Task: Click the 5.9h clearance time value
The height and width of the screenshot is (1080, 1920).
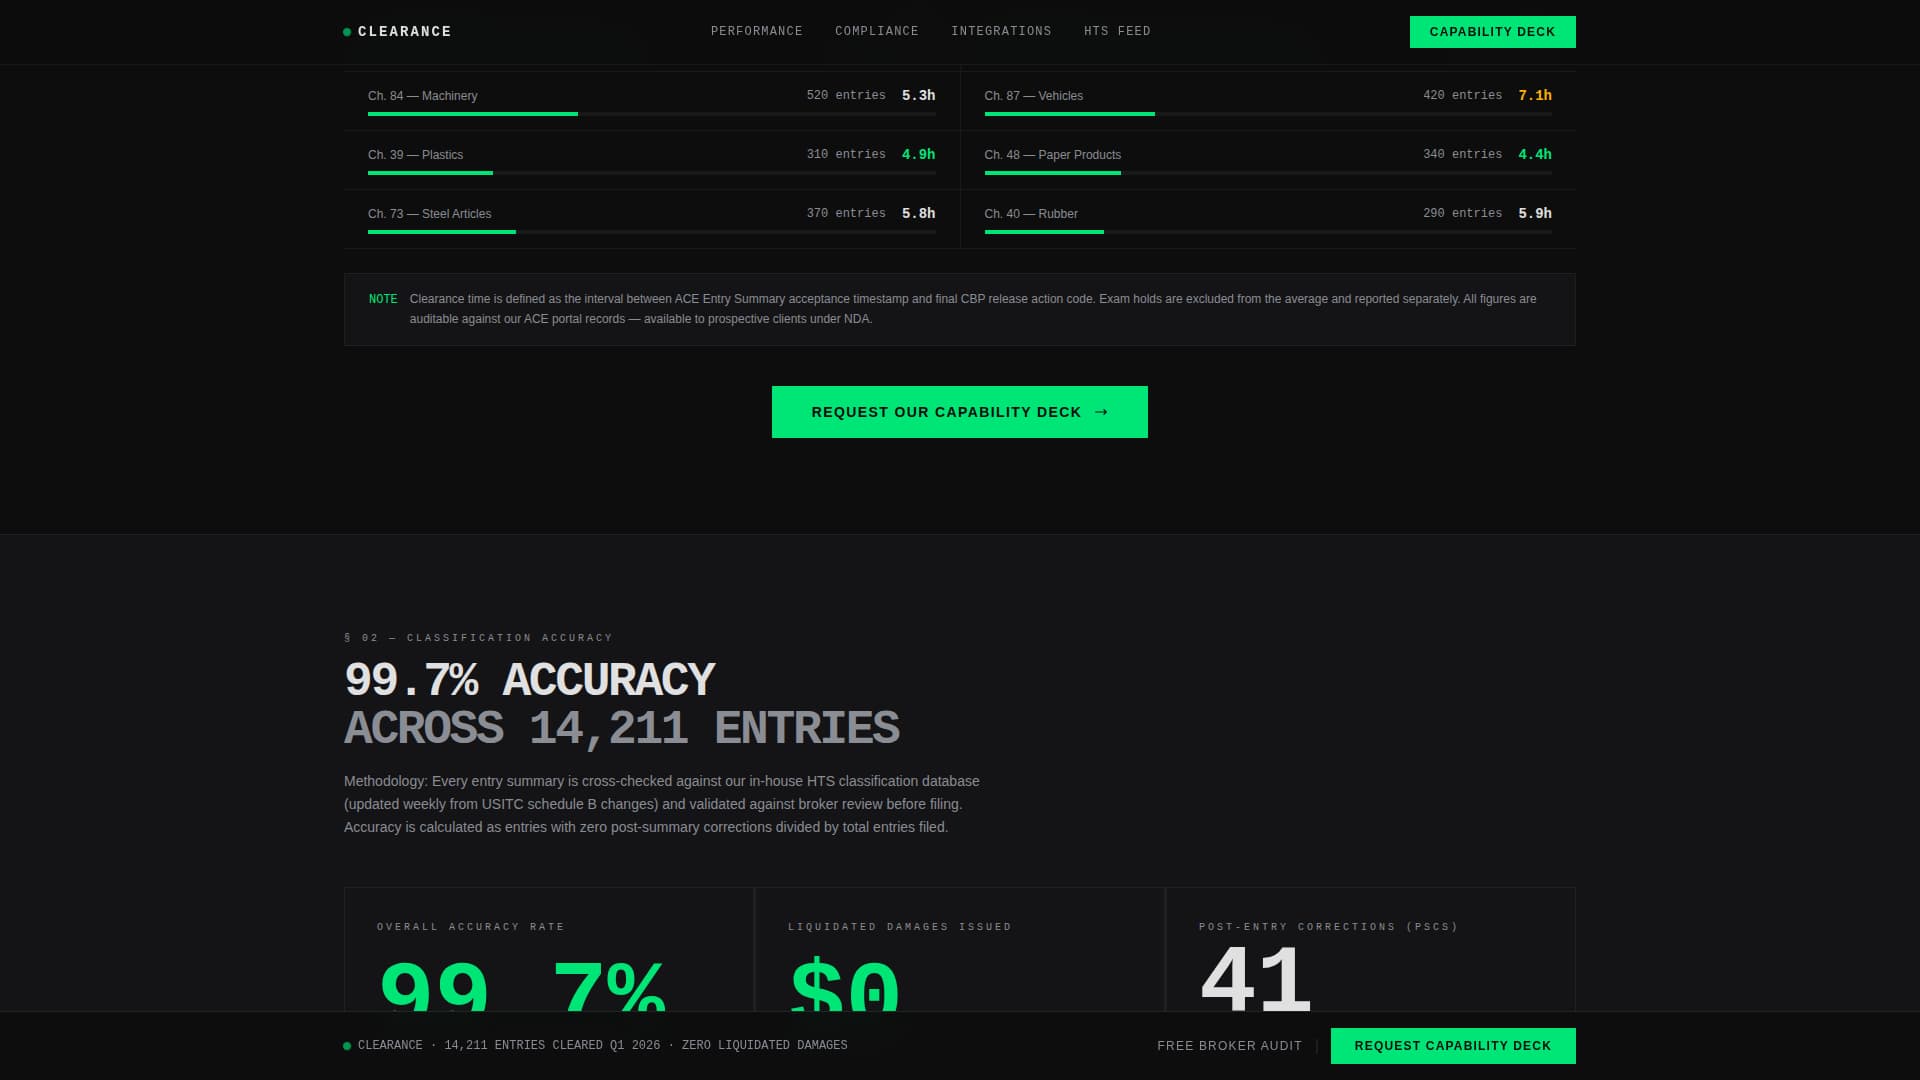Action: (x=1535, y=214)
